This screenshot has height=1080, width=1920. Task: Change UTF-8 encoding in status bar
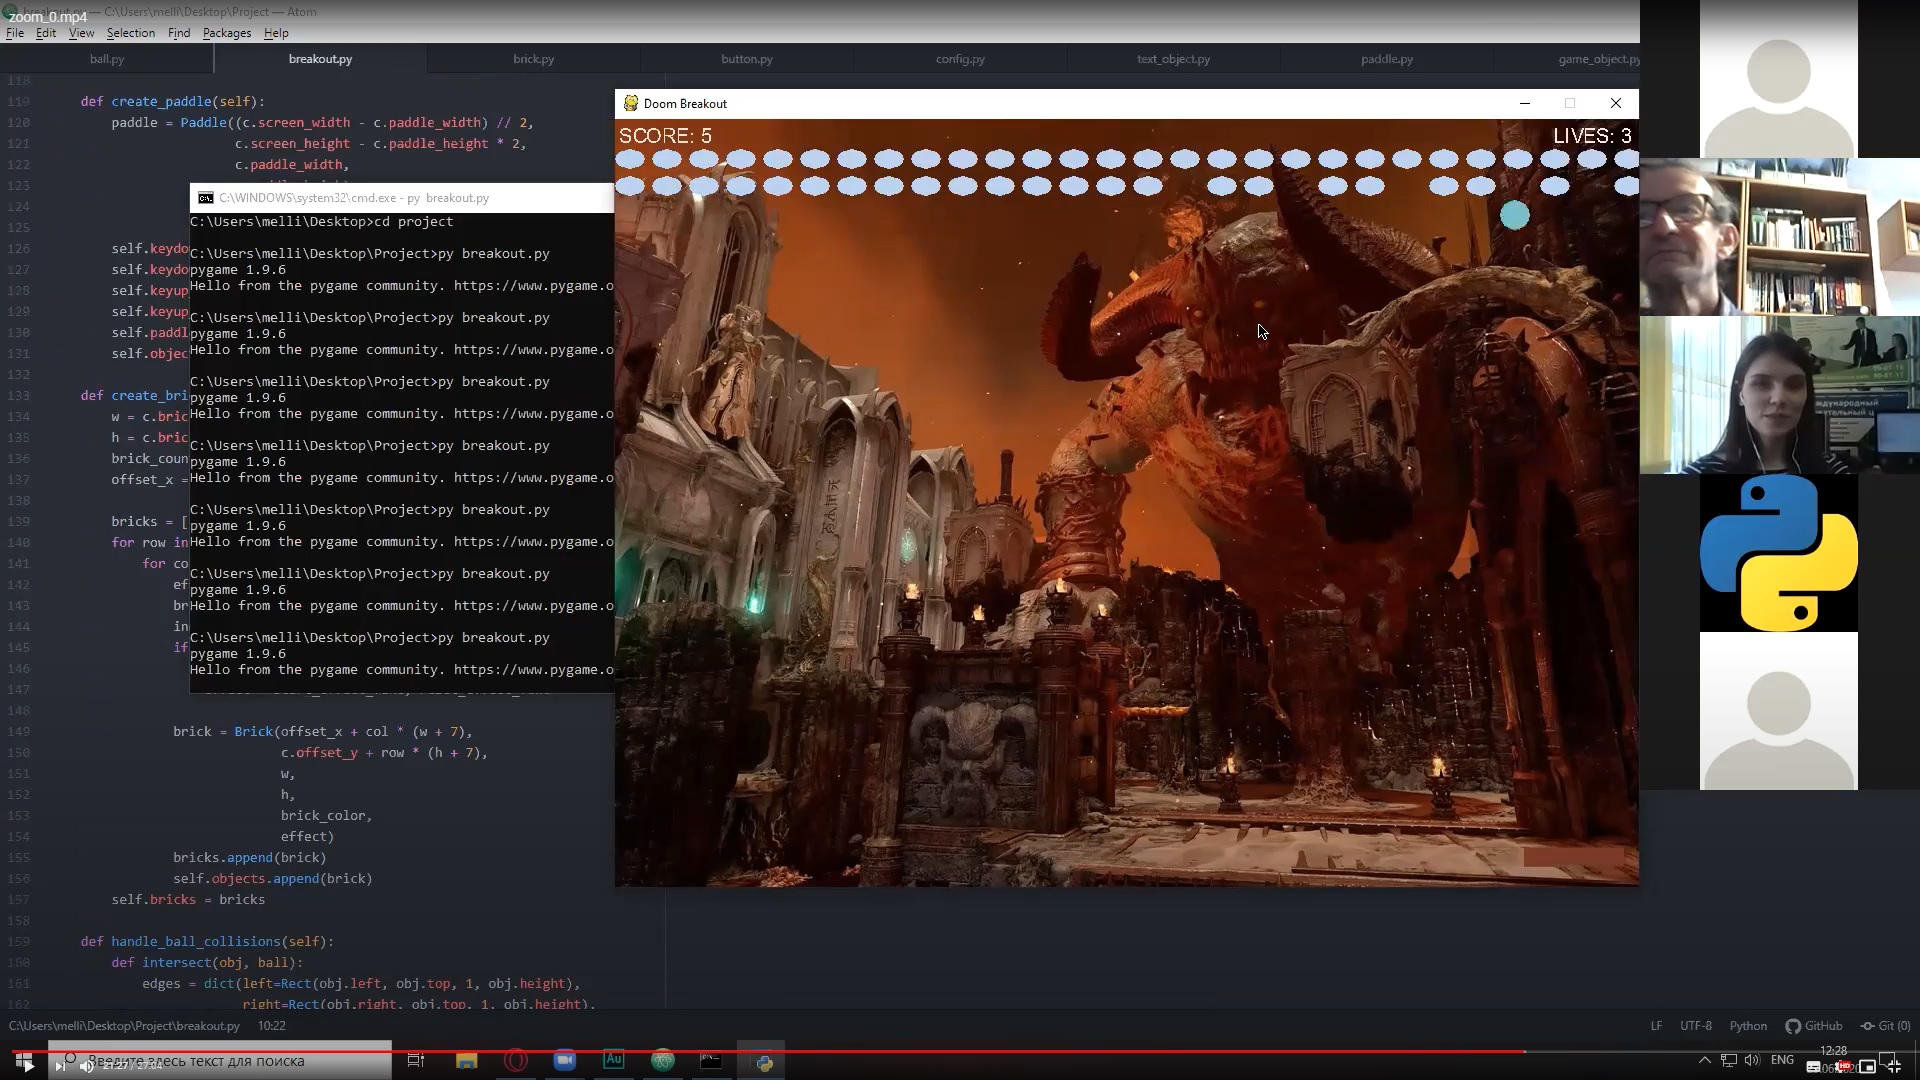tap(1696, 1026)
